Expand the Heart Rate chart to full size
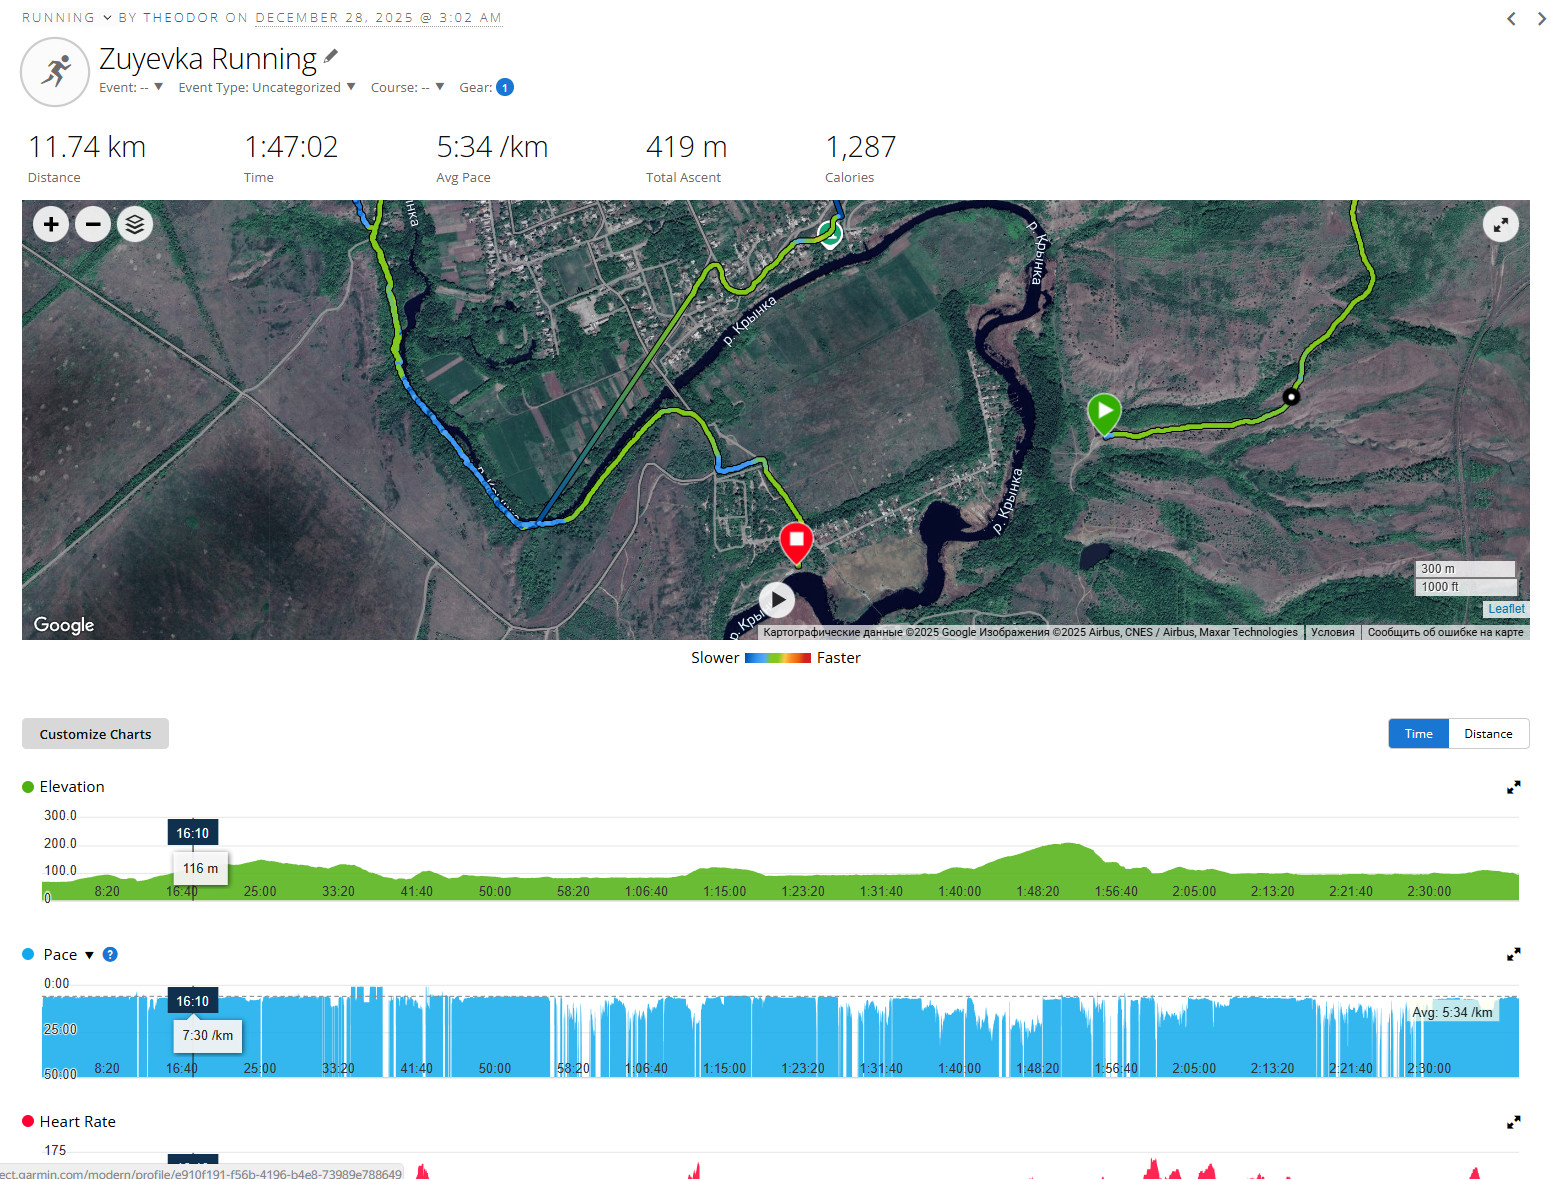Image resolution: width=1551 pixels, height=1179 pixels. coord(1513,1122)
